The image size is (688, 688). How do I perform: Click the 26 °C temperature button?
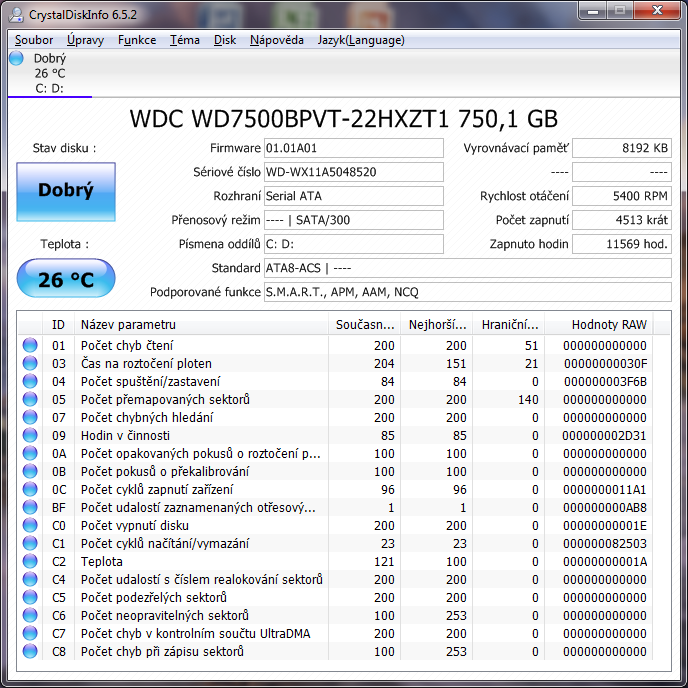click(x=66, y=279)
